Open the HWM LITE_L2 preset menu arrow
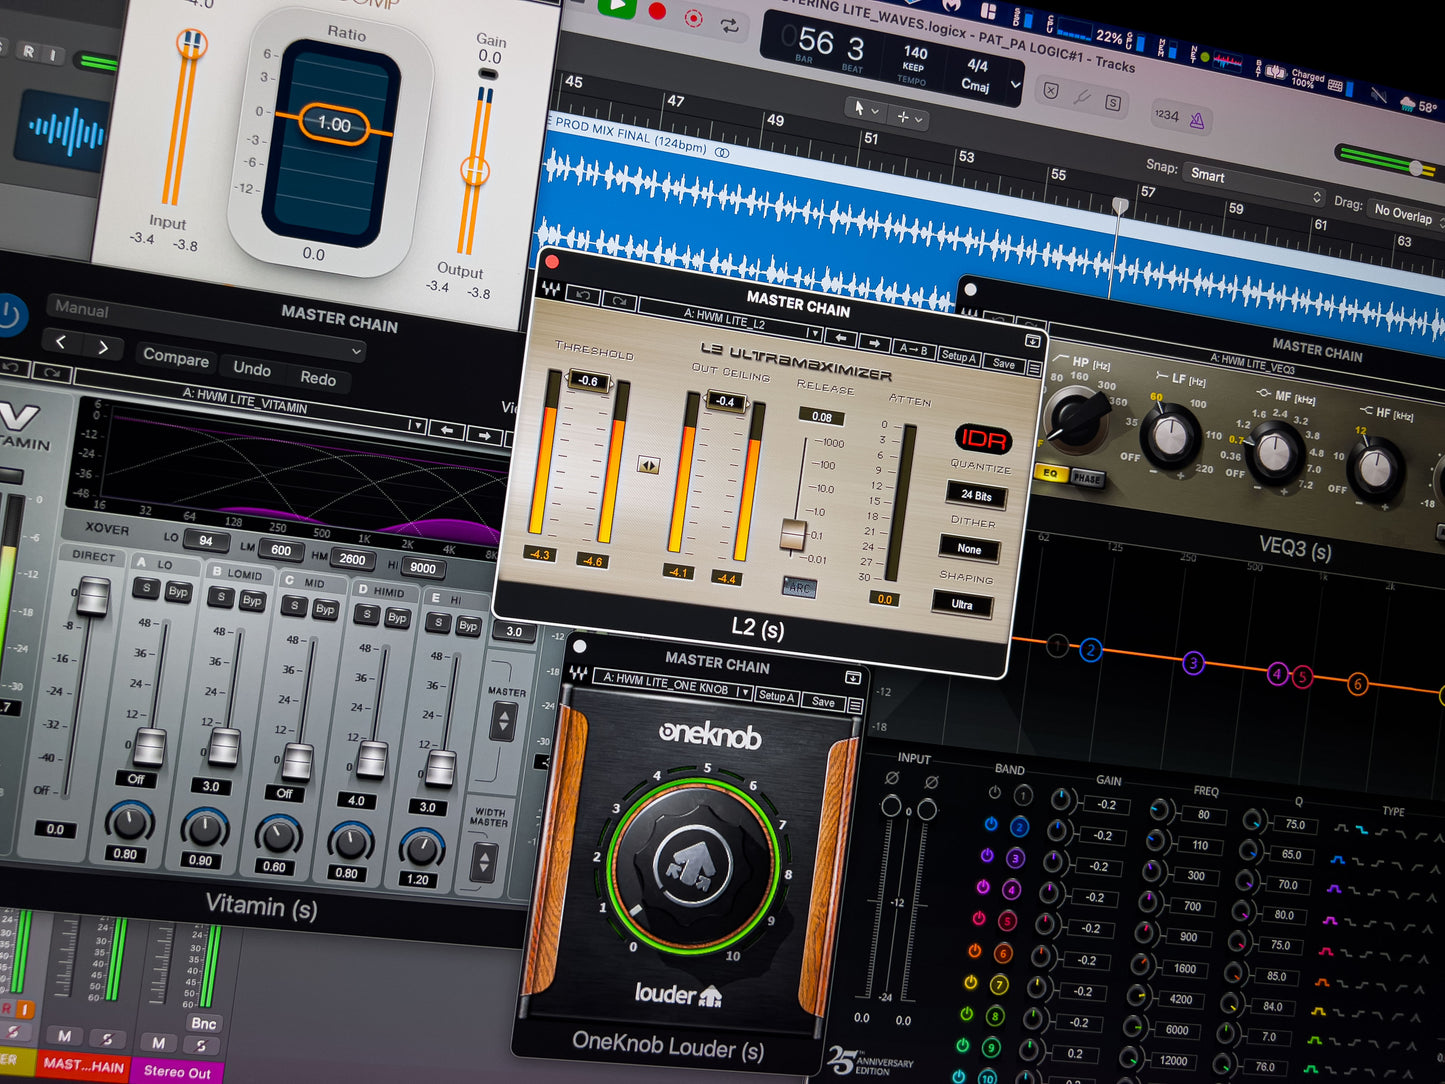 [x=813, y=333]
